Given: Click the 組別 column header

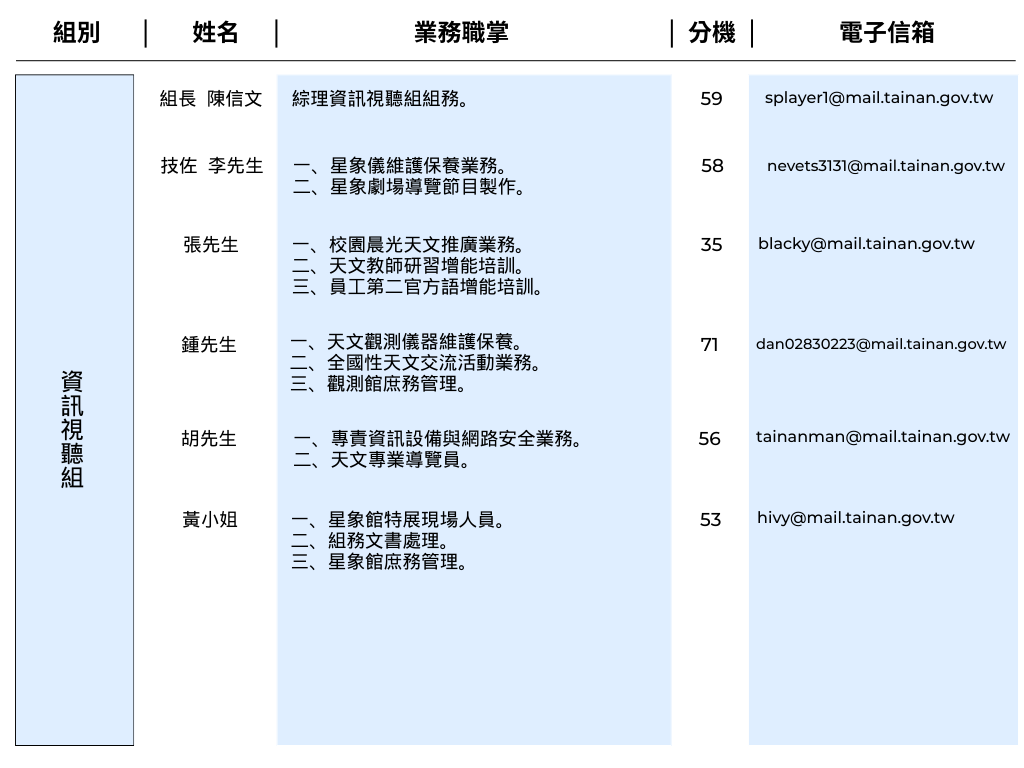Looking at the screenshot, I should pyautogui.click(x=76, y=32).
